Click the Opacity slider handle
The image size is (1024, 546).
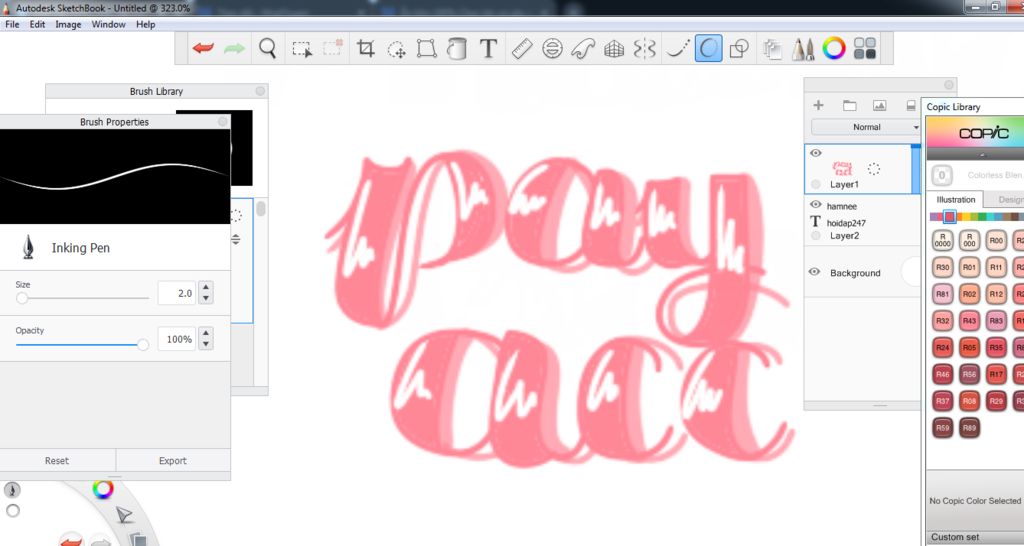click(x=143, y=344)
